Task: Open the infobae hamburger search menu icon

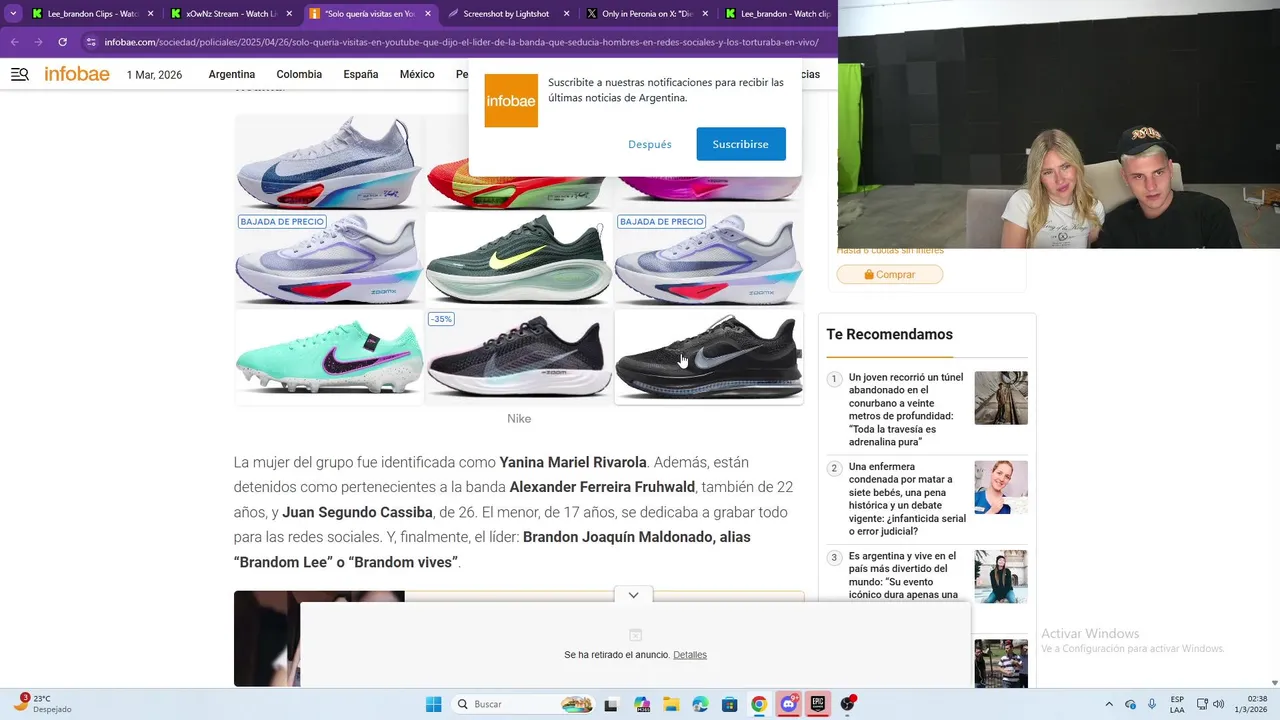Action: pyautogui.click(x=20, y=74)
